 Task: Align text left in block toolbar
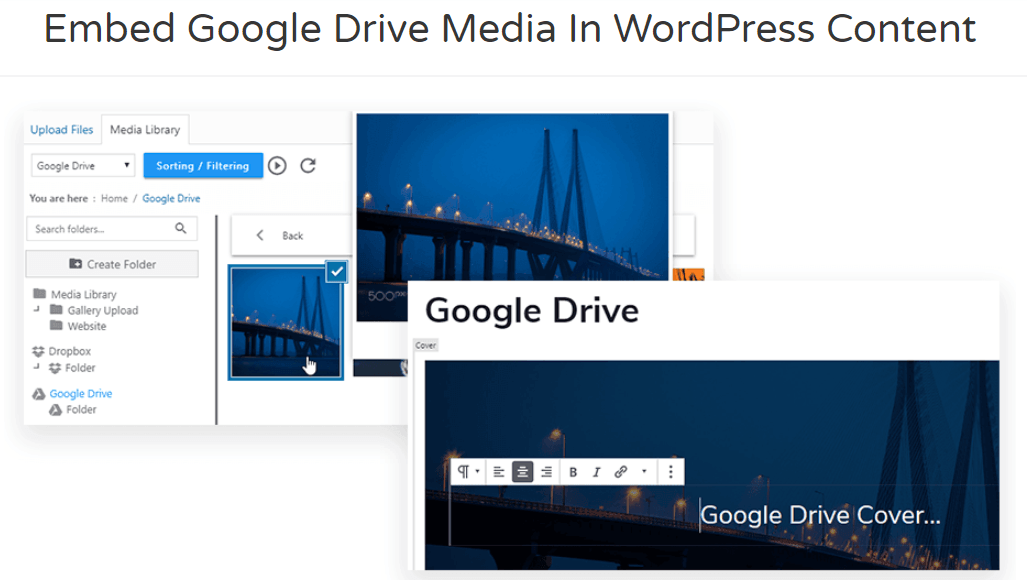[499, 472]
